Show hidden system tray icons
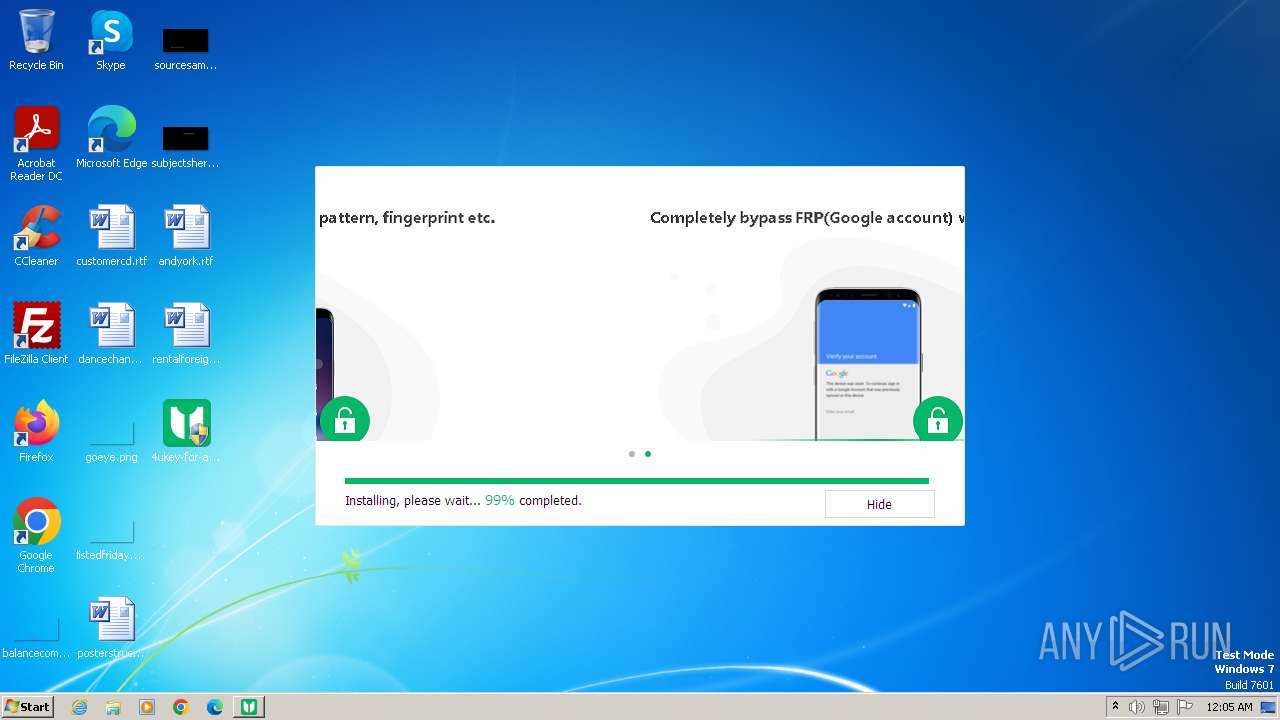This screenshot has height=720, width=1280. (1116, 707)
